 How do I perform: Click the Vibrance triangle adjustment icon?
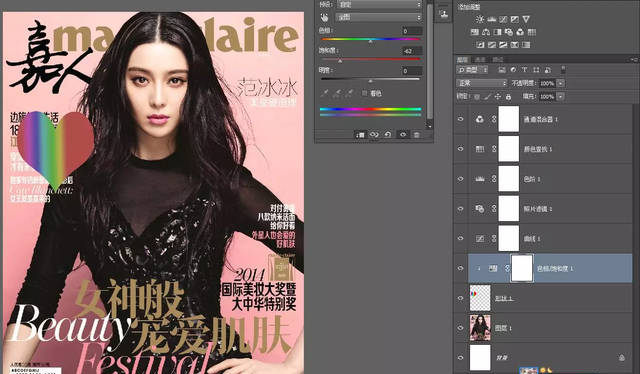526,19
